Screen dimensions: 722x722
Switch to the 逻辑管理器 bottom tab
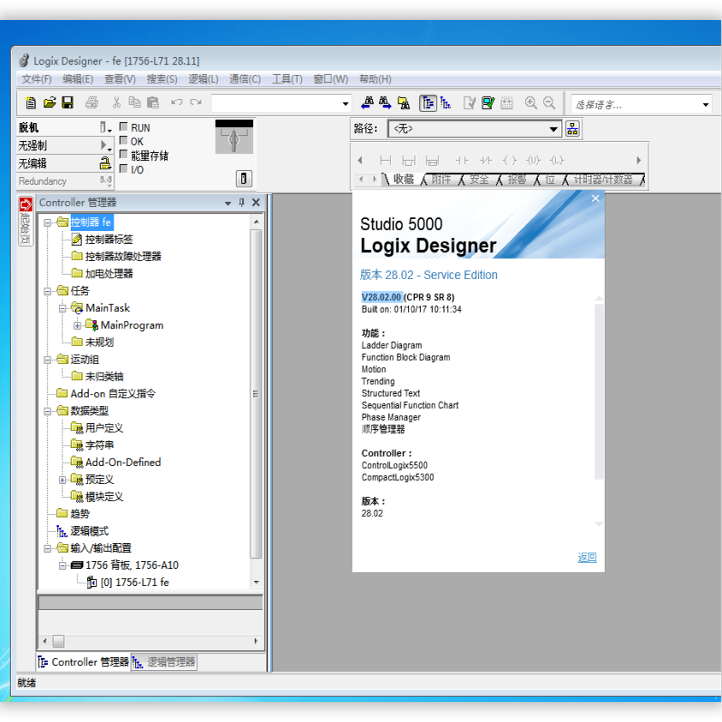[164, 662]
